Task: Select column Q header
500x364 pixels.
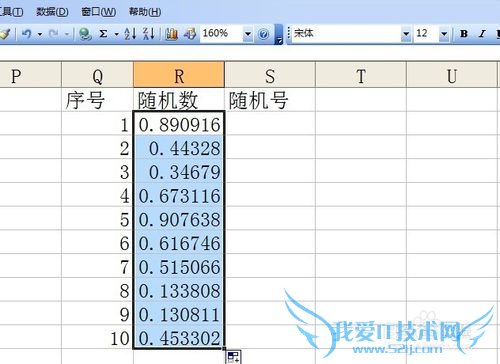Action: (97, 75)
